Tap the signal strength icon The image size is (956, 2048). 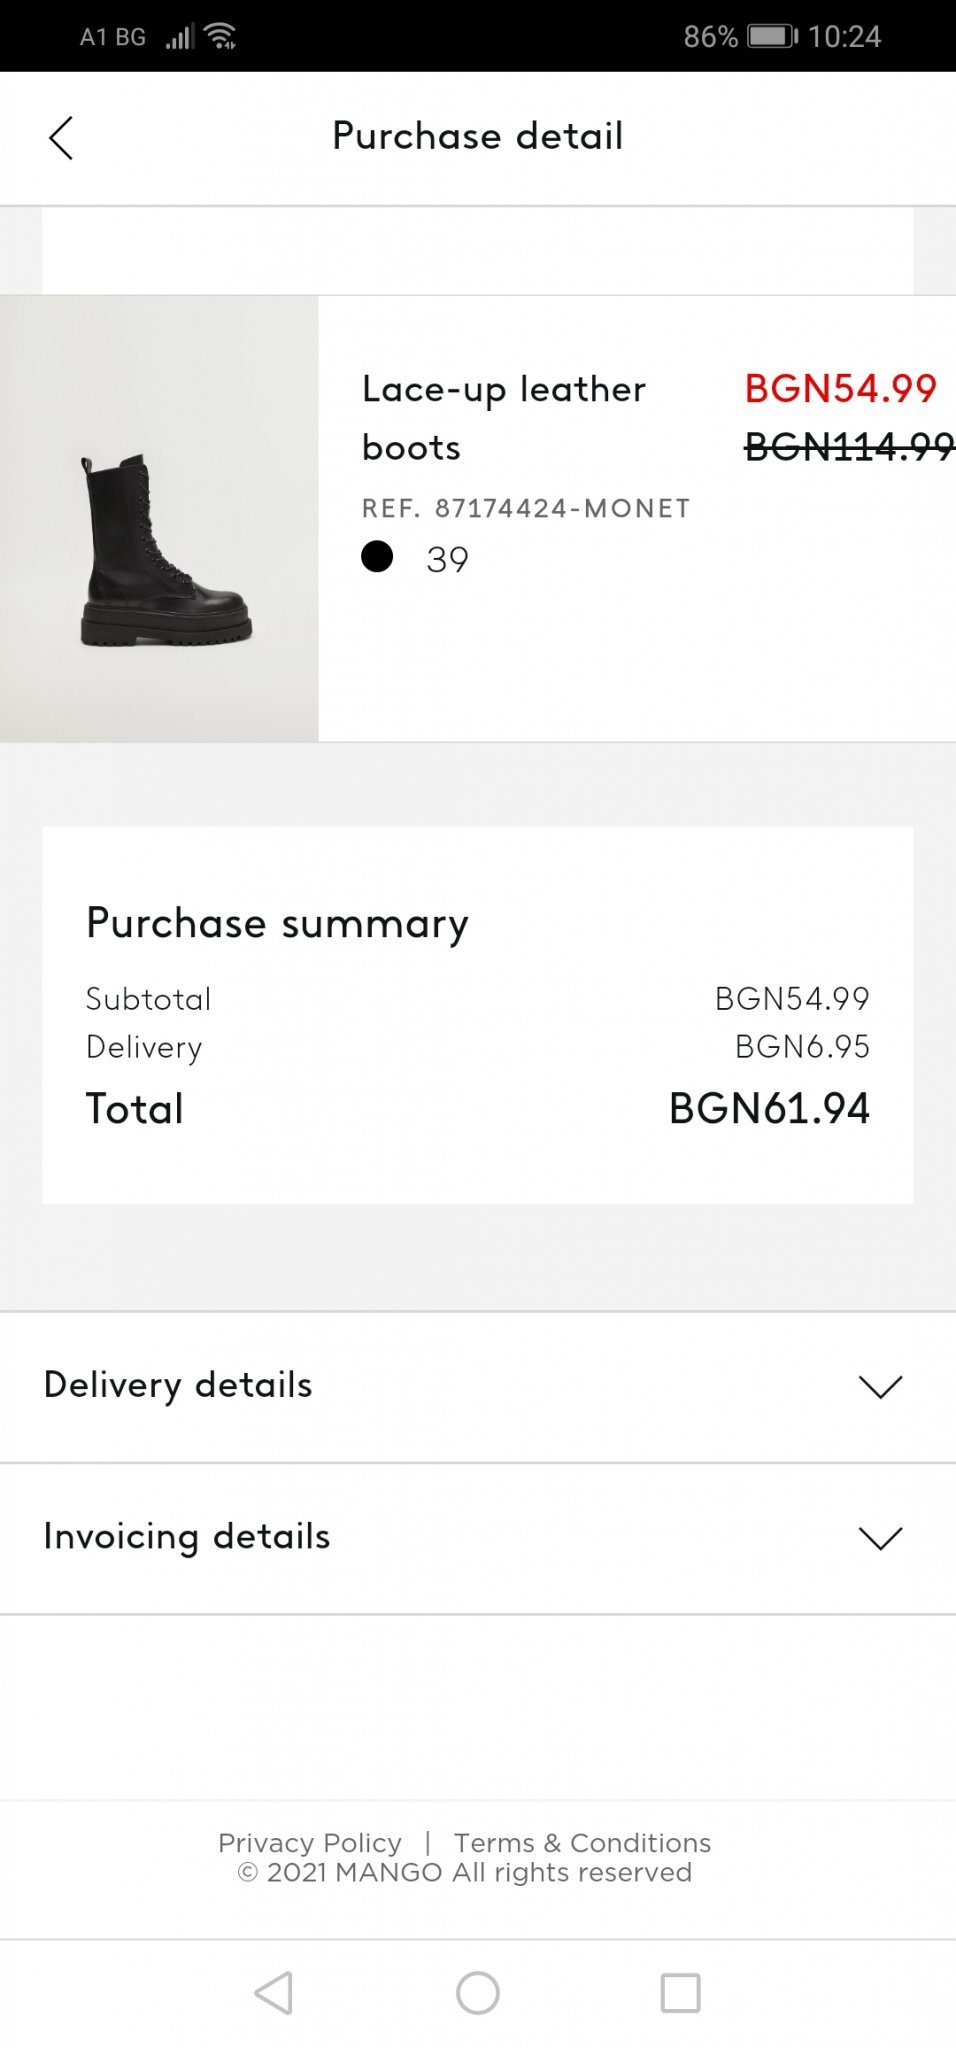coord(180,38)
